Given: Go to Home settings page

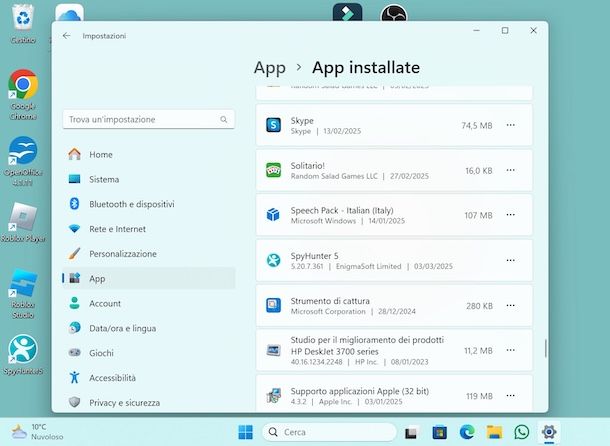Looking at the screenshot, I should point(149,155).
